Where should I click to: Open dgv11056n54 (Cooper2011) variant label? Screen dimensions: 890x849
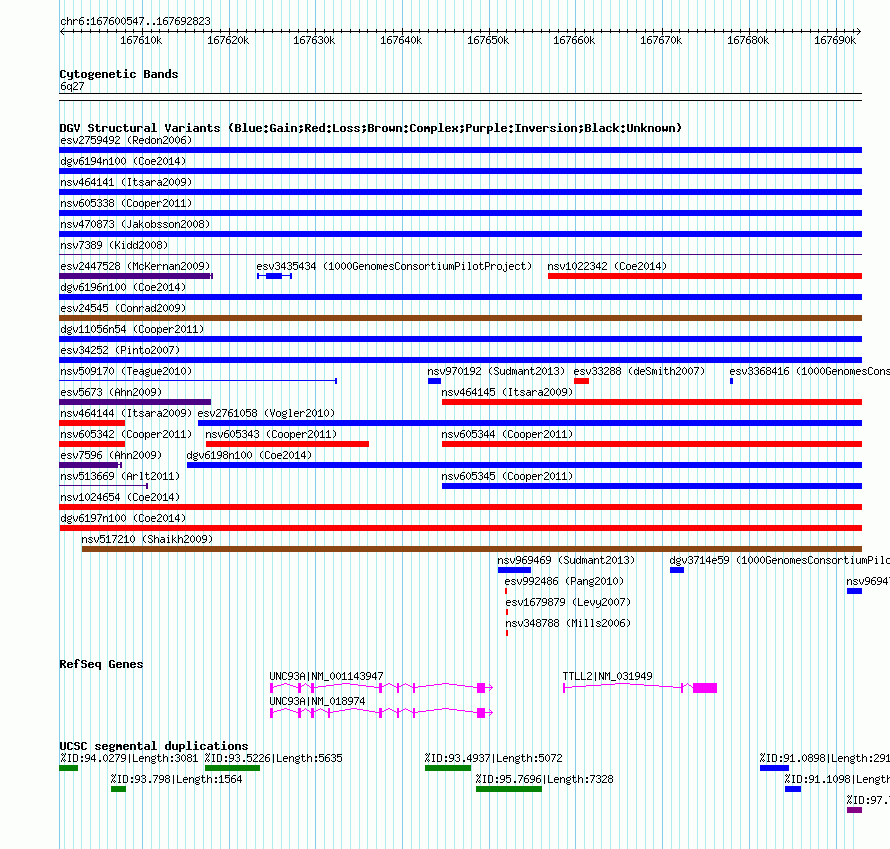pyautogui.click(x=132, y=329)
